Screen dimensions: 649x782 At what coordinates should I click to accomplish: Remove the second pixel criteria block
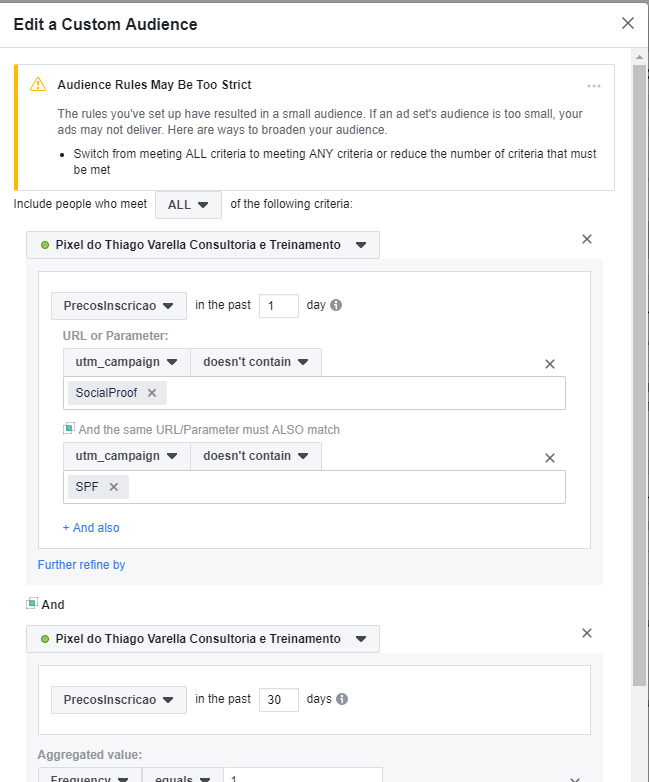587,633
